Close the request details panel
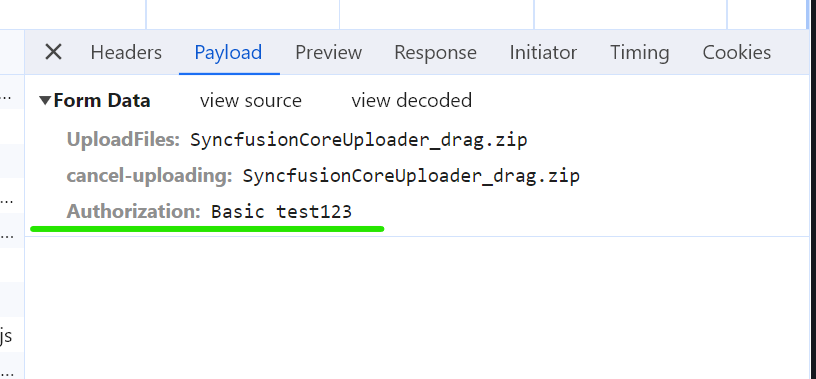Image resolution: width=816 pixels, height=379 pixels. click(x=53, y=52)
